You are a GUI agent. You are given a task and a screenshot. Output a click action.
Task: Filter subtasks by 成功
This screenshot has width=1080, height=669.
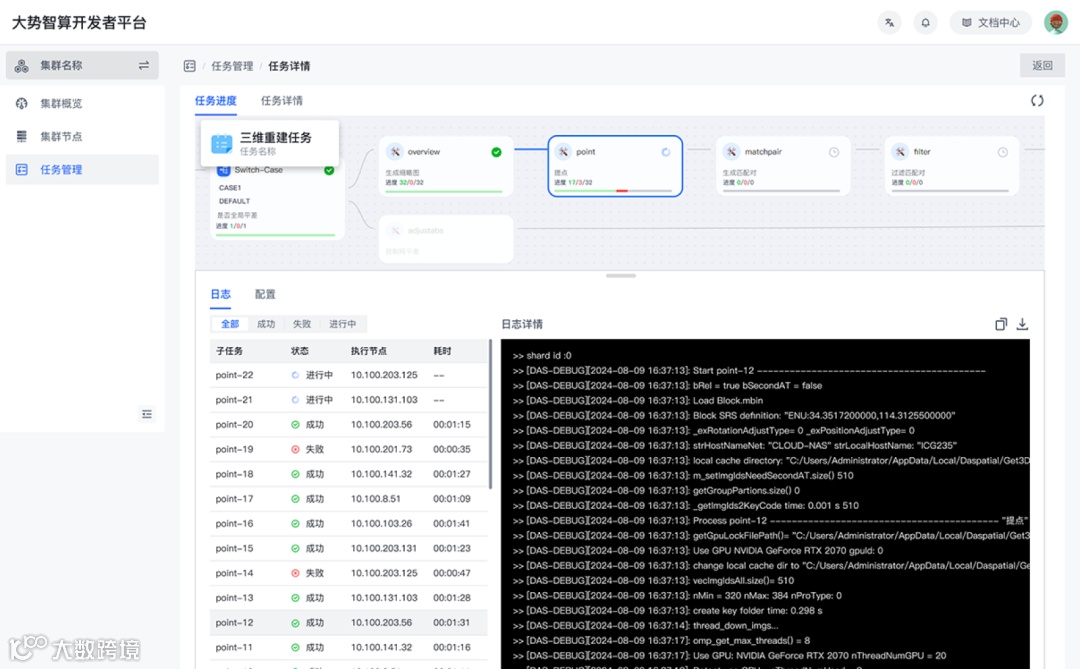click(266, 324)
